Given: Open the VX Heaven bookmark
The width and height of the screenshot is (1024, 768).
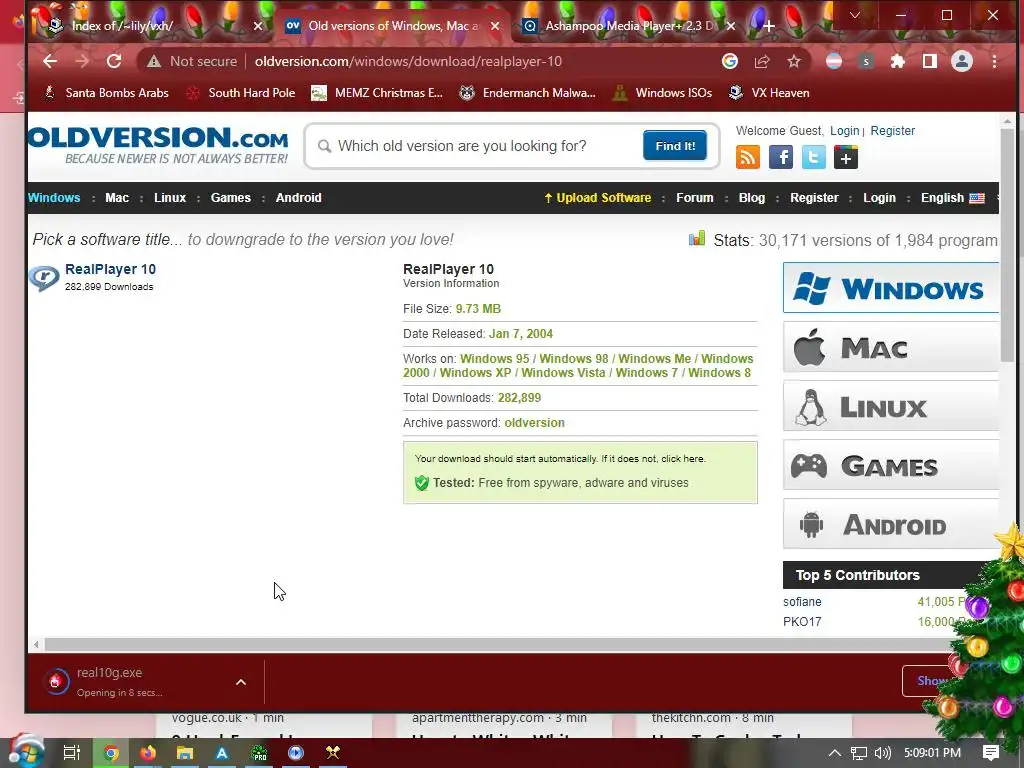Looking at the screenshot, I should 769,93.
